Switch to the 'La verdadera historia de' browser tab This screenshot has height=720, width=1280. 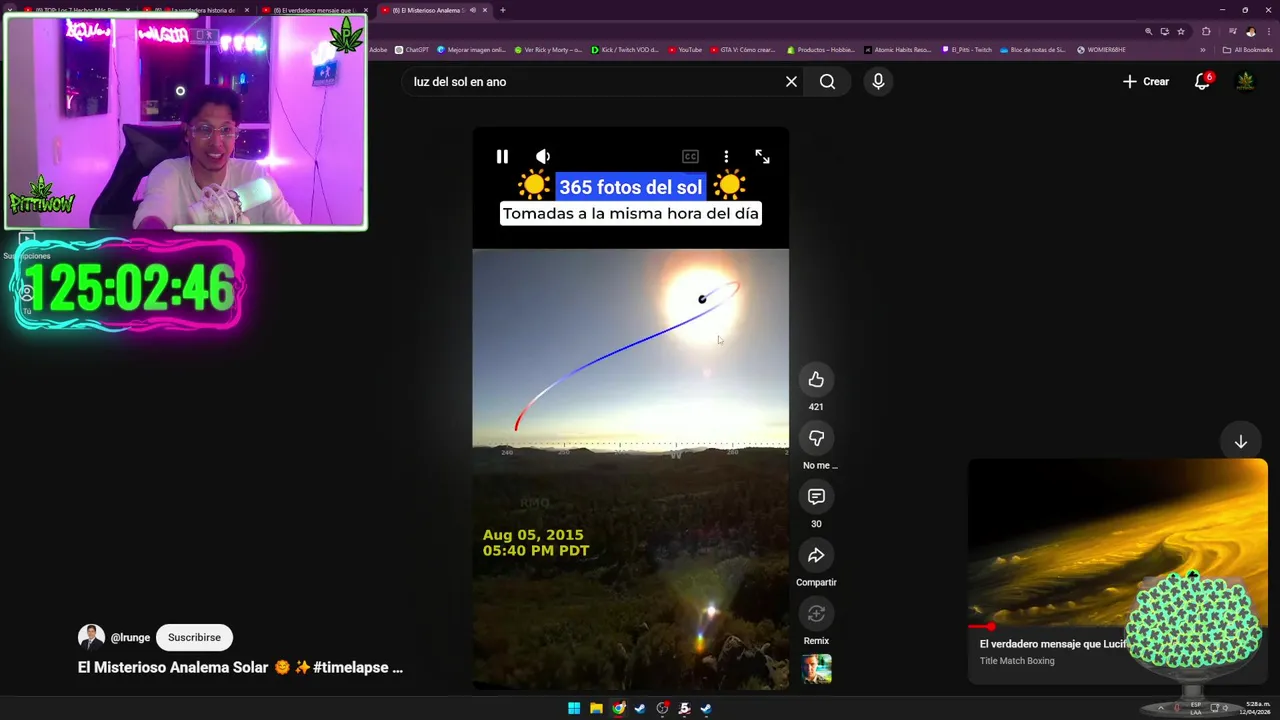coord(192,10)
